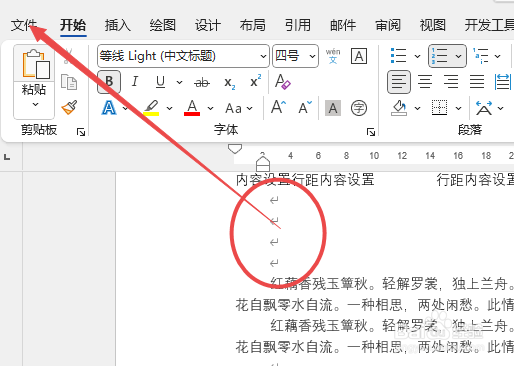
Task: Click the clear all formatting icon
Action: pyautogui.click(x=282, y=82)
